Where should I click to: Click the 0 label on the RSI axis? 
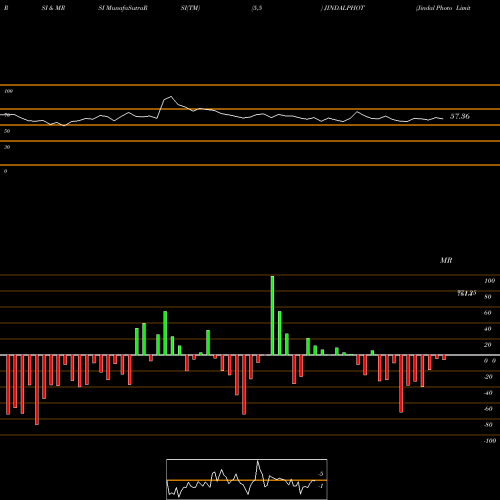pos(5,171)
